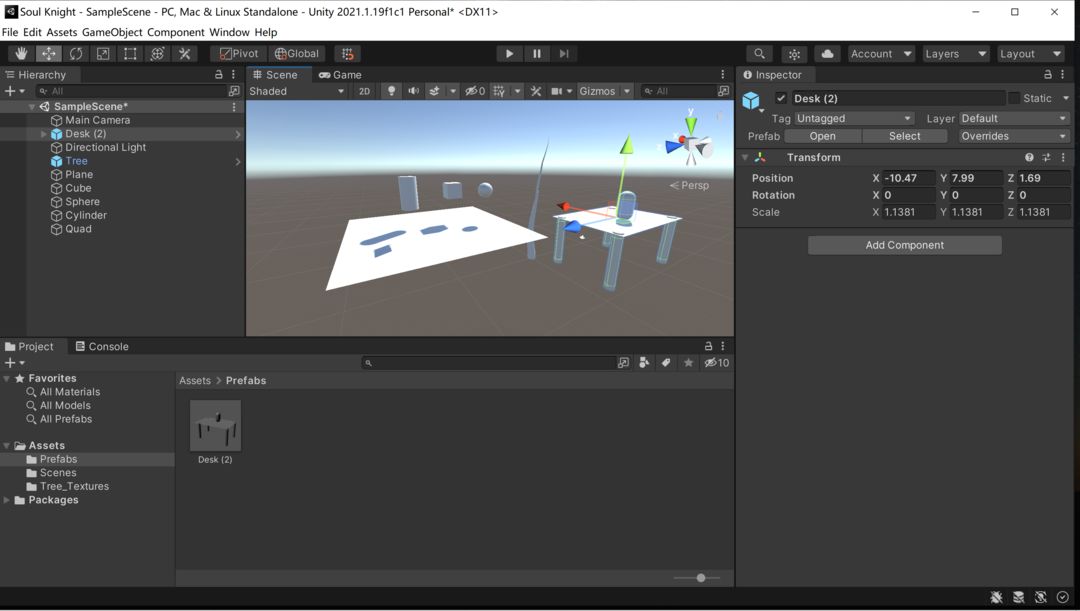
Task: Toggle 2D view in Scene
Action: 364,91
